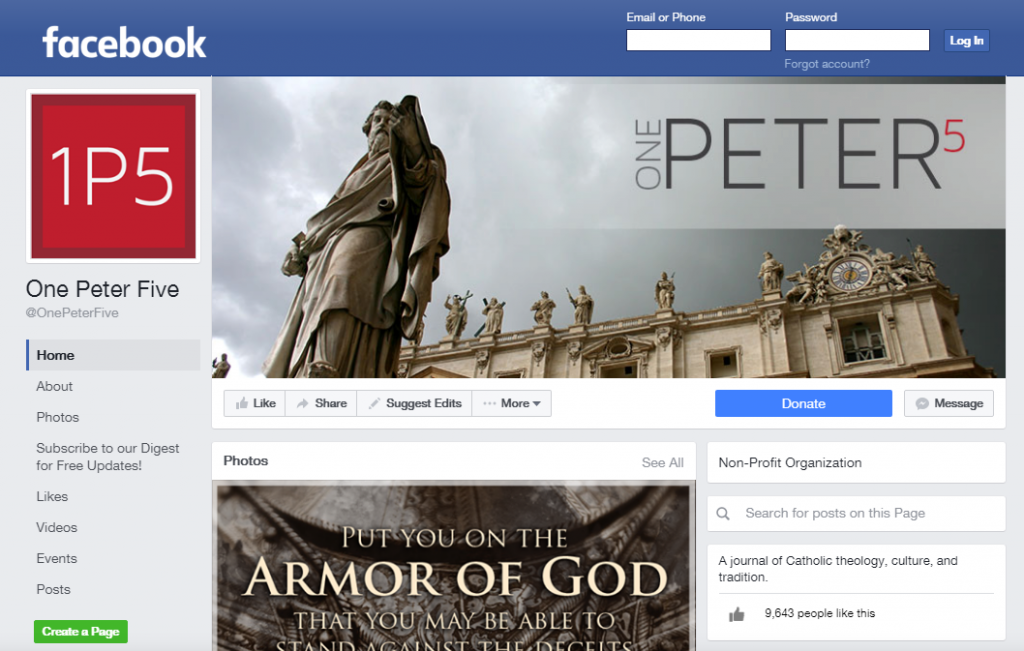1024x651 pixels.
Task: Open the Videos section
Action: point(57,528)
